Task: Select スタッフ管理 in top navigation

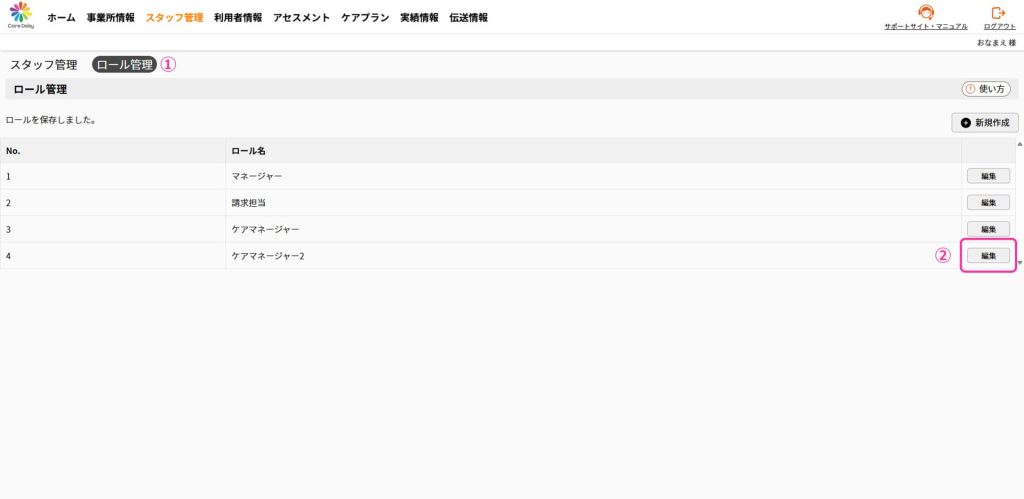Action: (174, 18)
